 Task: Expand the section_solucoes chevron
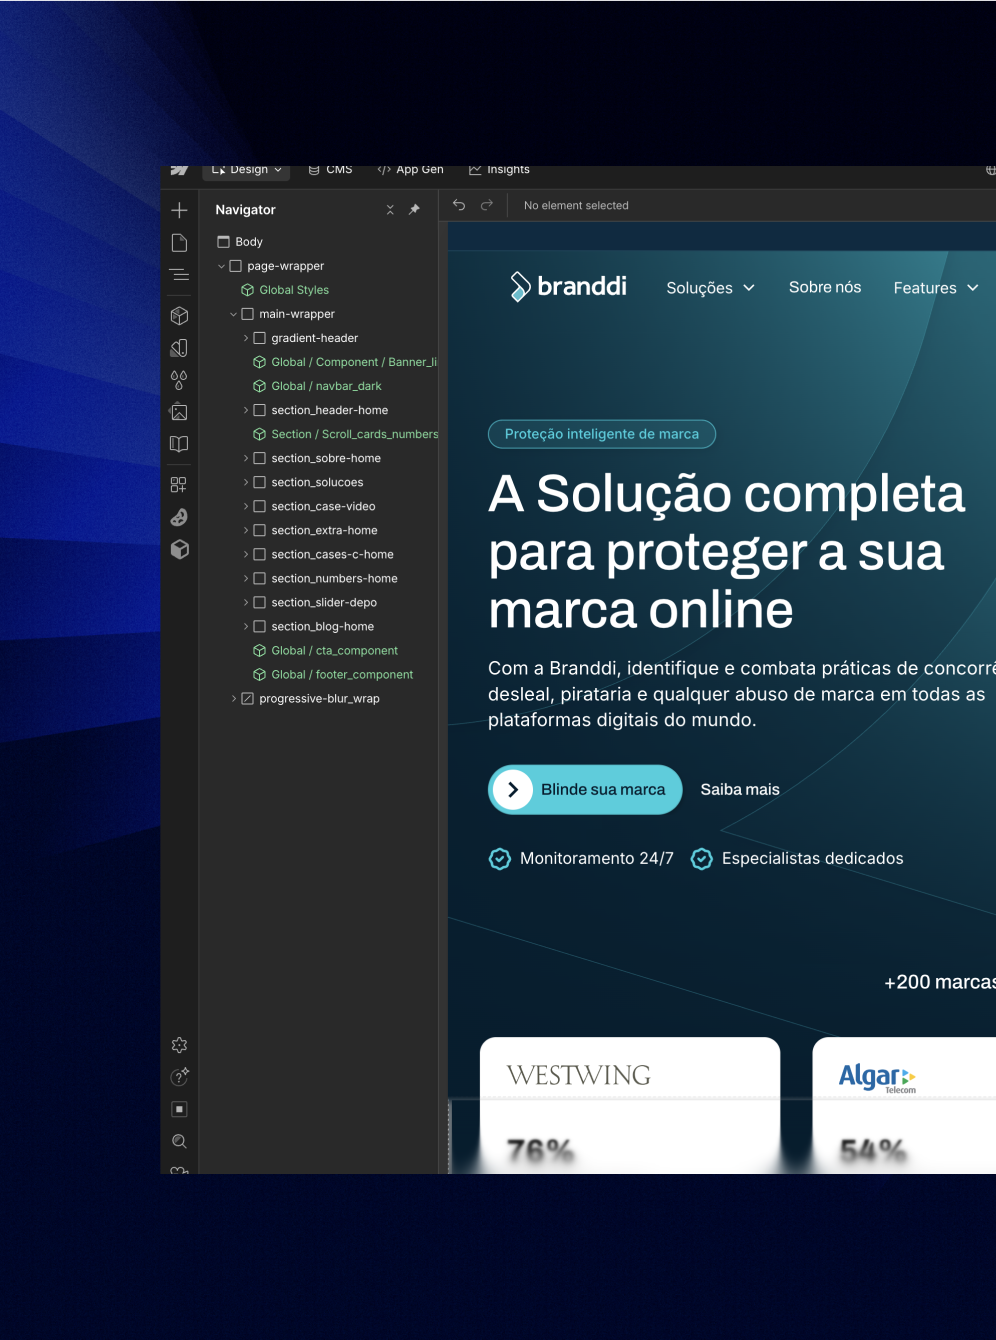(245, 482)
